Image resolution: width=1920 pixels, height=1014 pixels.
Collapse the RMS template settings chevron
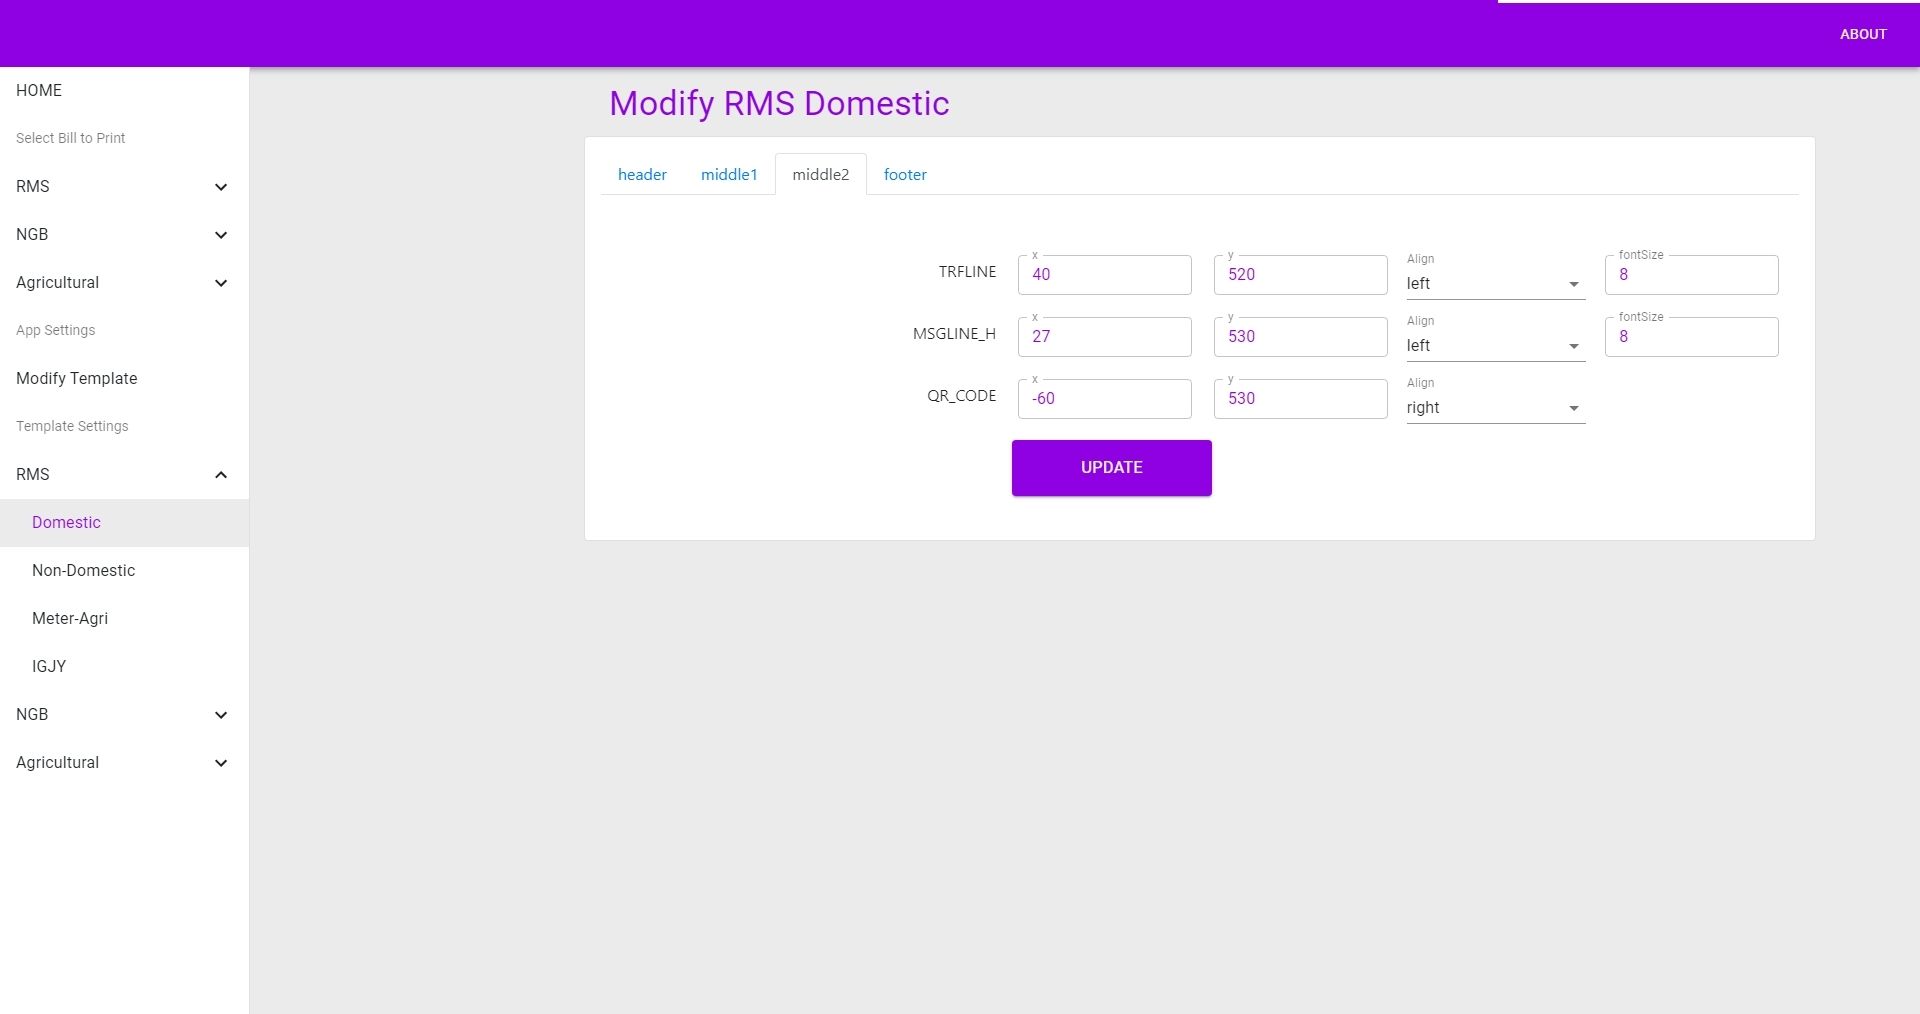221,475
